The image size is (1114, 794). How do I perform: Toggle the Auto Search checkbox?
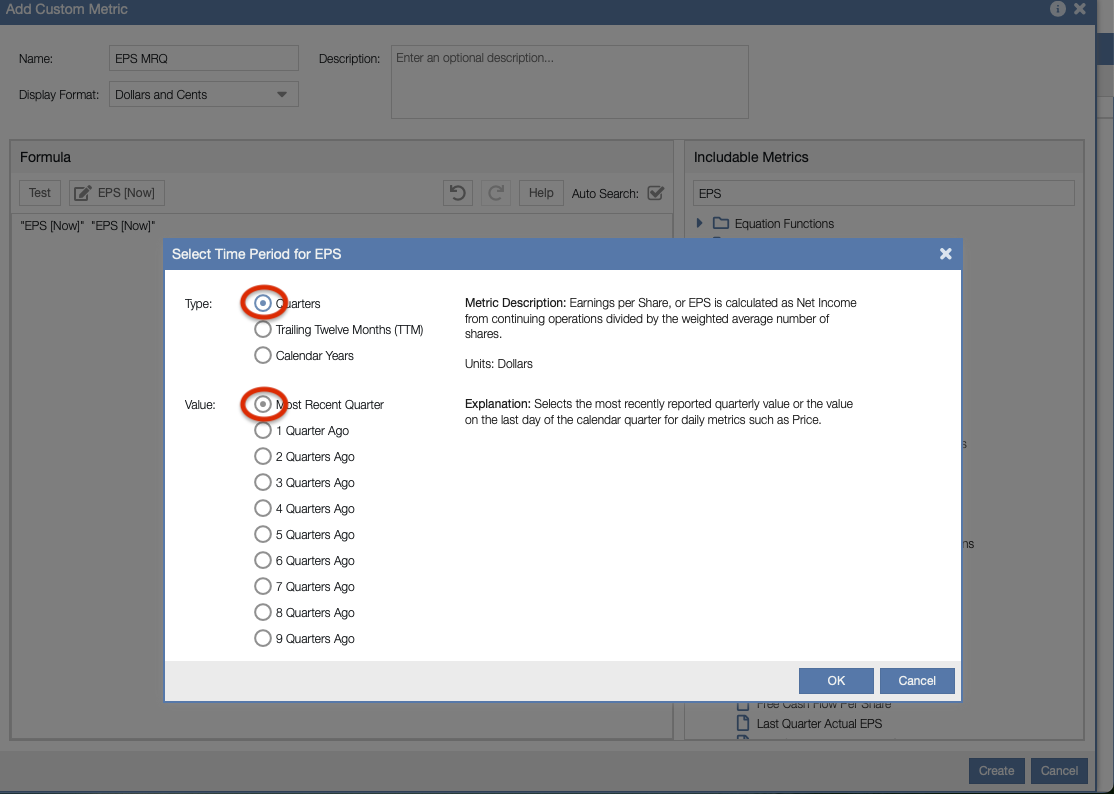pyautogui.click(x=656, y=193)
